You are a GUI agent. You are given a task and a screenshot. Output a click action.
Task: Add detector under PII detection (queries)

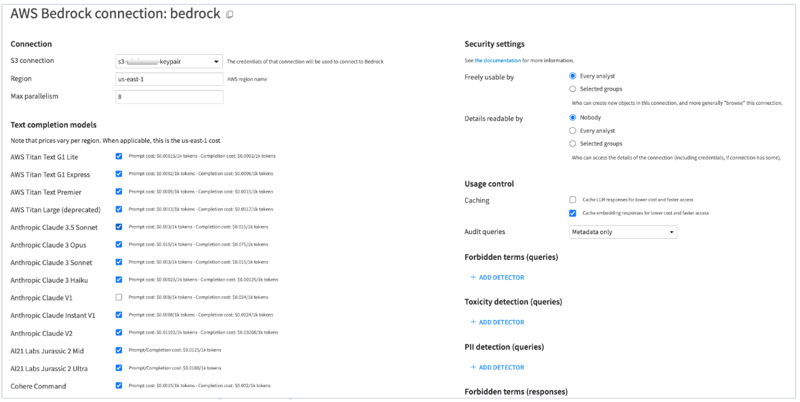click(x=497, y=367)
